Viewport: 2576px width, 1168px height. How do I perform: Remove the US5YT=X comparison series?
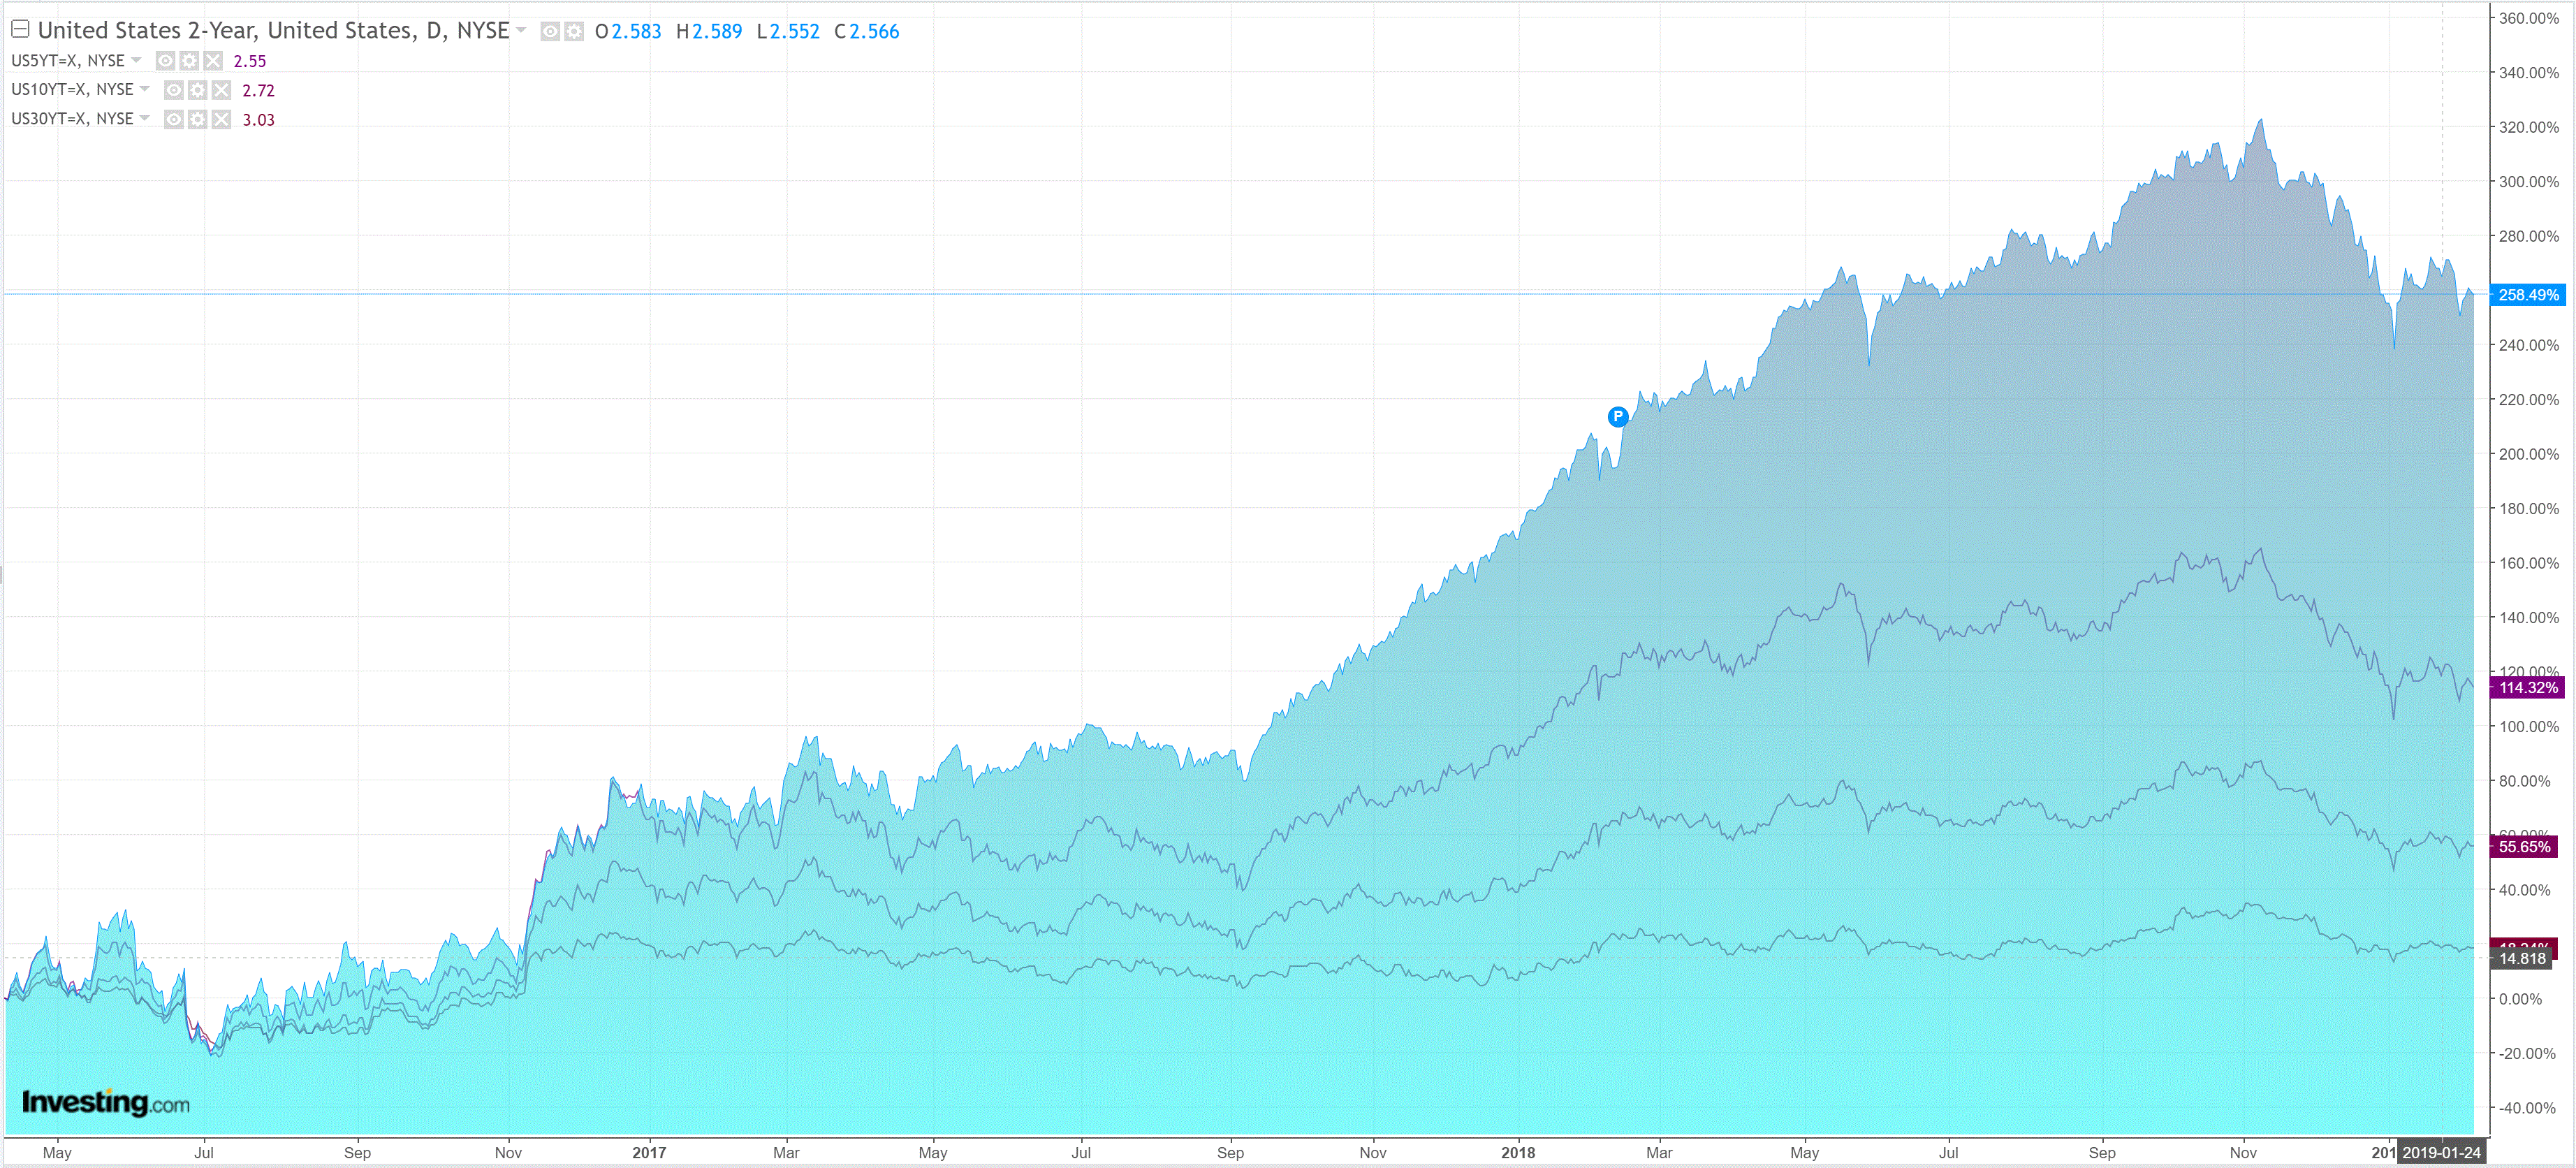coord(213,61)
